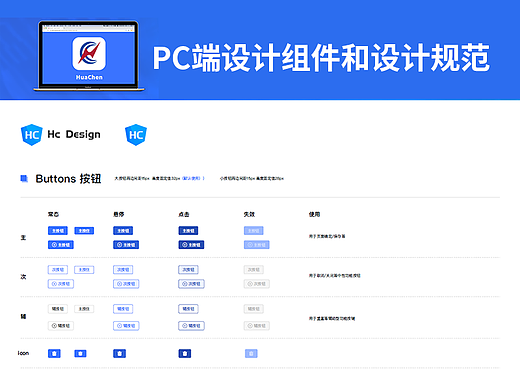This screenshot has width=520, height=390.
Task: Click the dark trash icon button under 点击
Action: (185, 353)
